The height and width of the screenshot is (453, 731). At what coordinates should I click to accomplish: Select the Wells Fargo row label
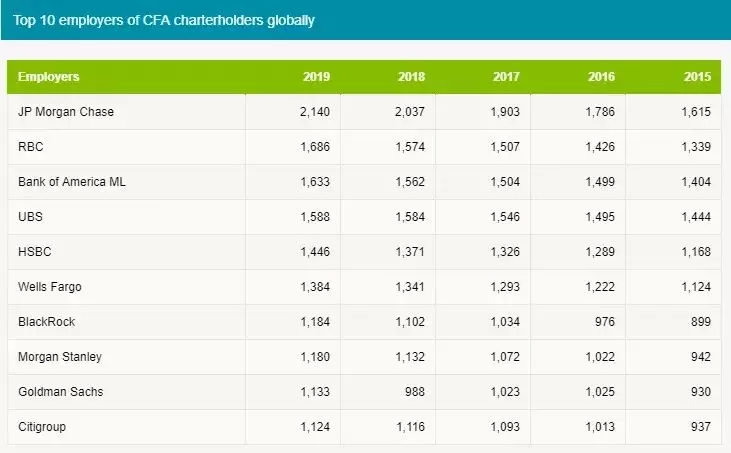pyautogui.click(x=50, y=287)
